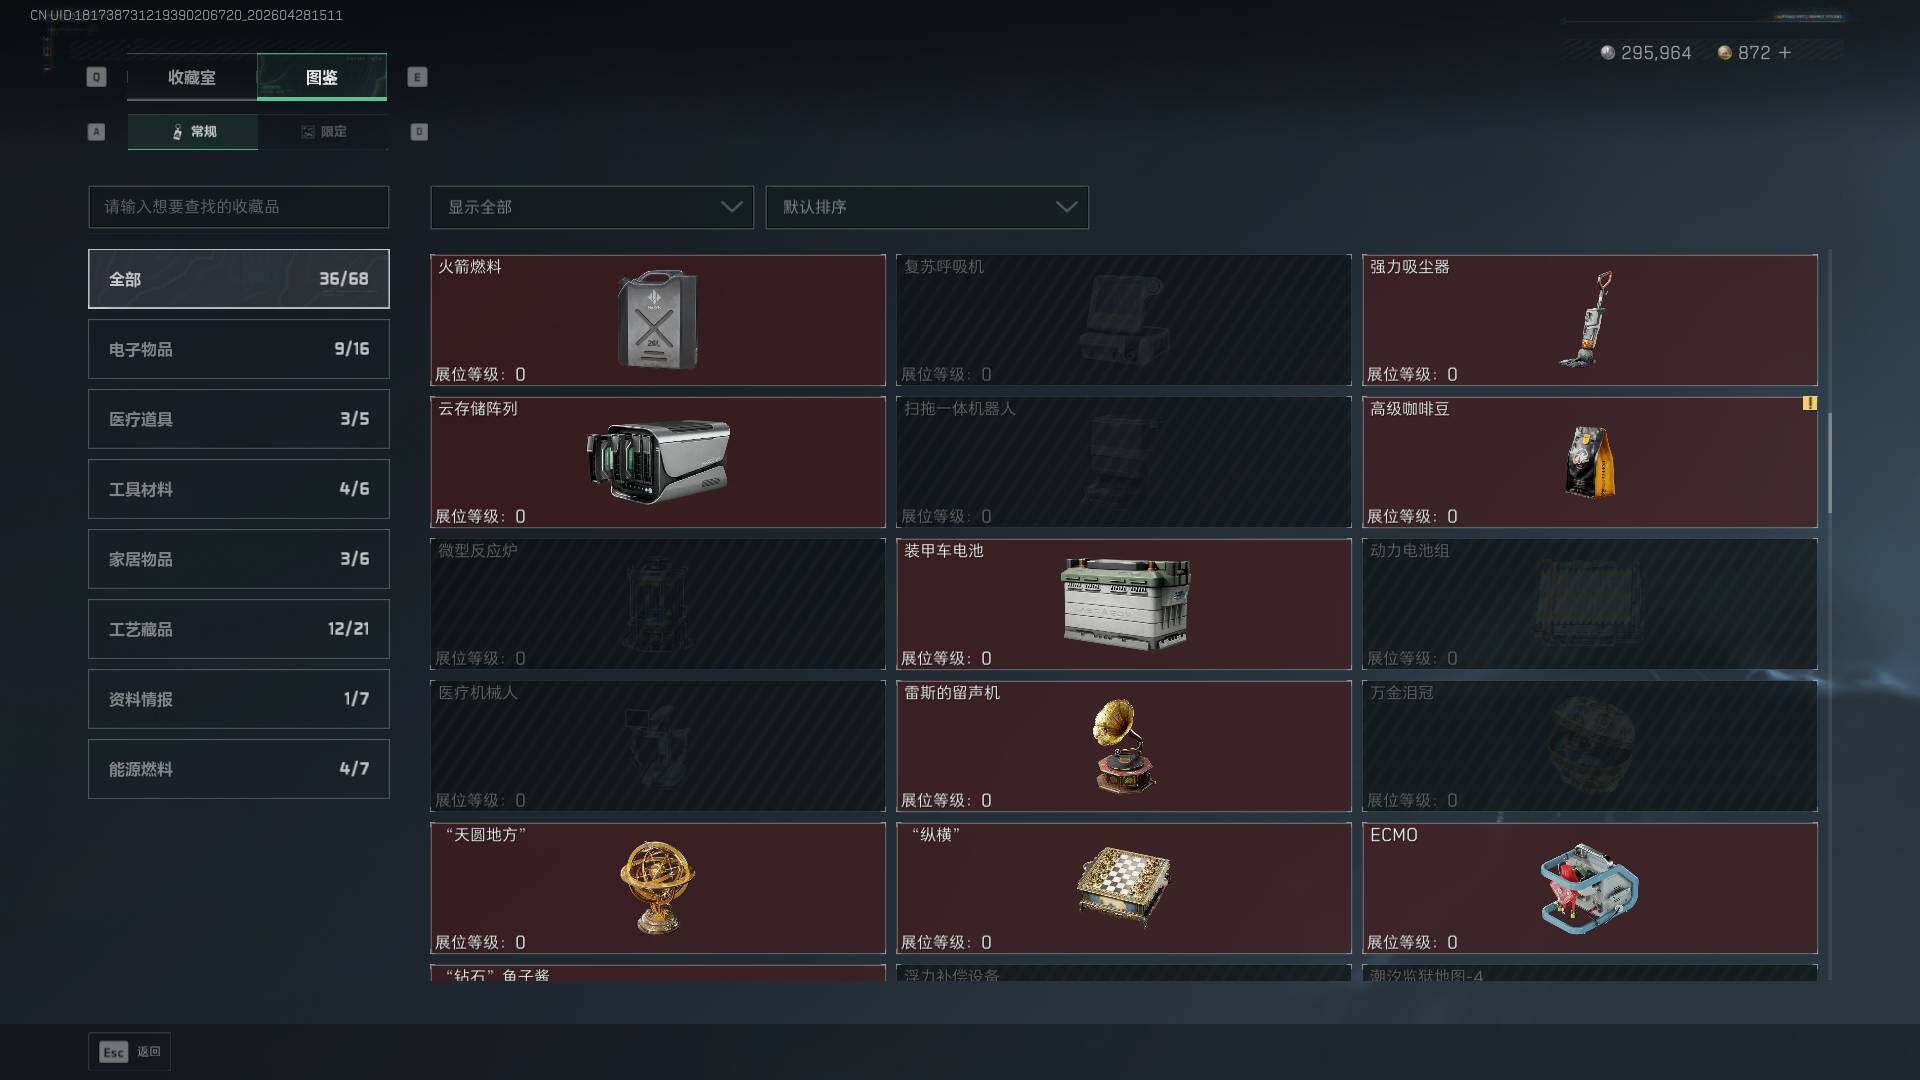This screenshot has width=1920, height=1080.
Task: Click the plus icon beside 872 currency
Action: click(x=1785, y=52)
